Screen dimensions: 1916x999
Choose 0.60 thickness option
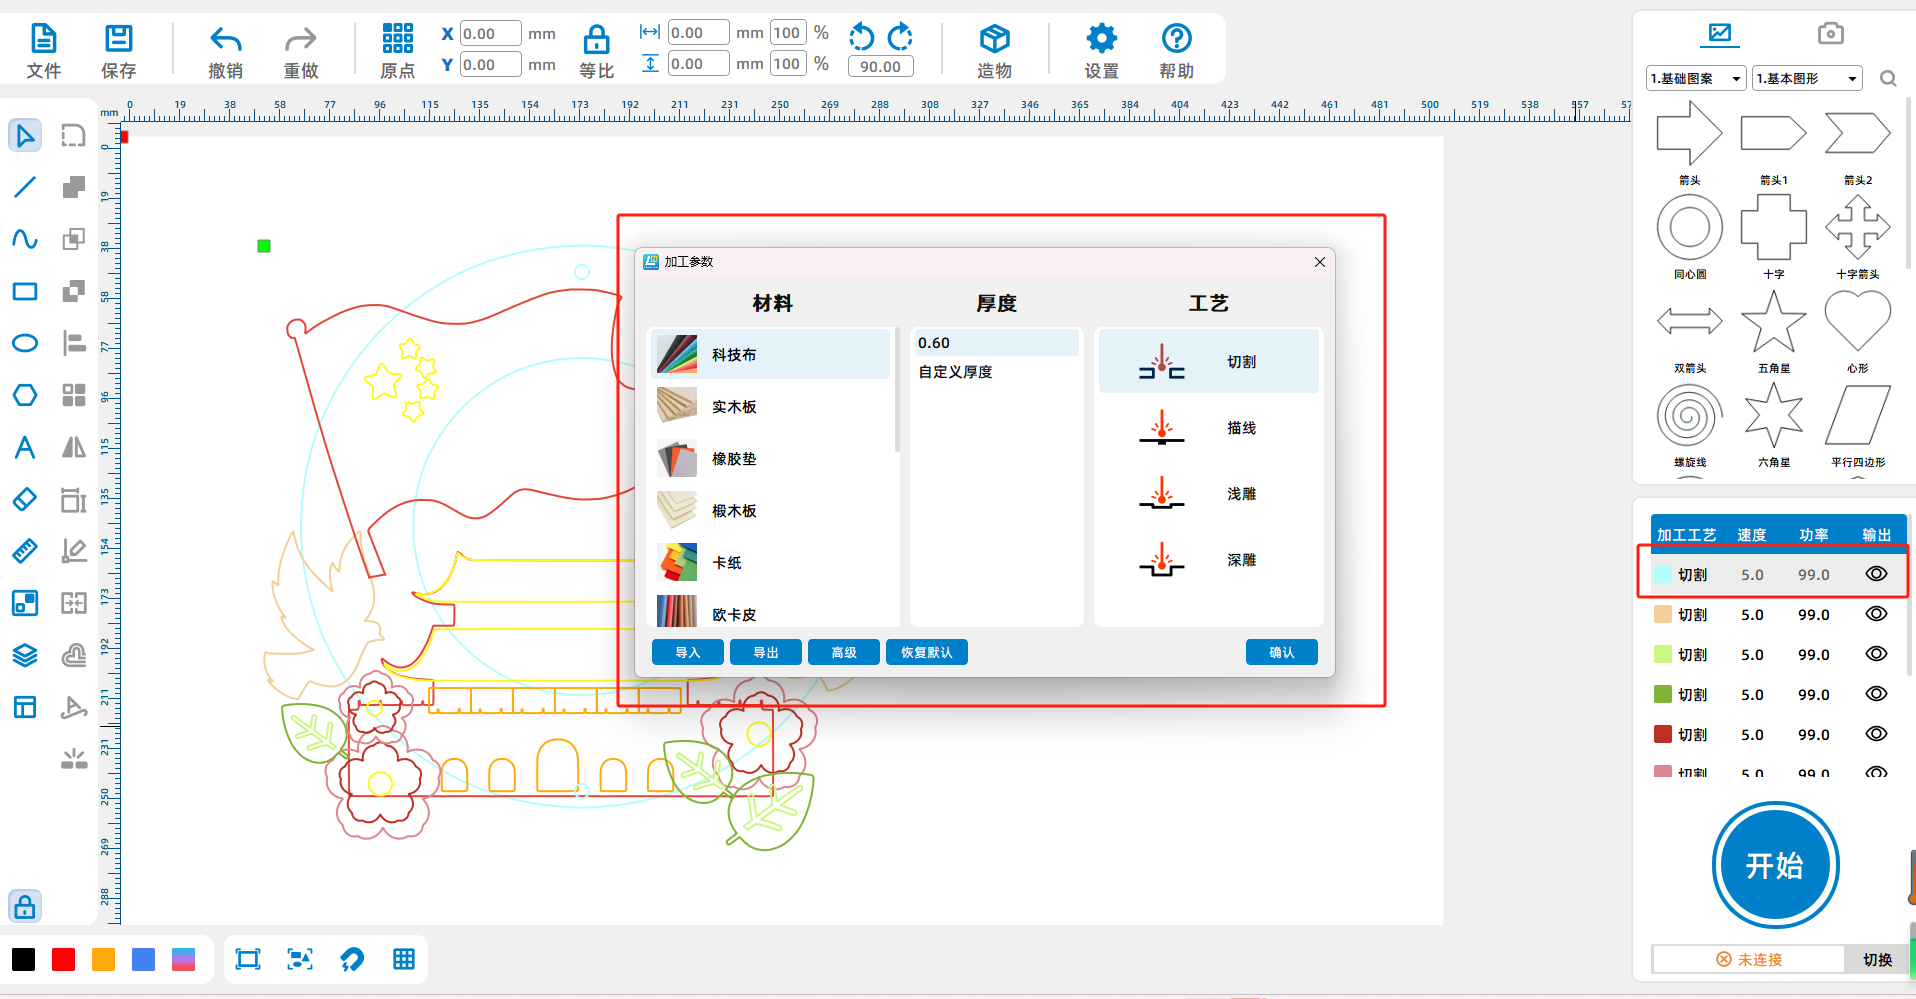[x=997, y=343]
